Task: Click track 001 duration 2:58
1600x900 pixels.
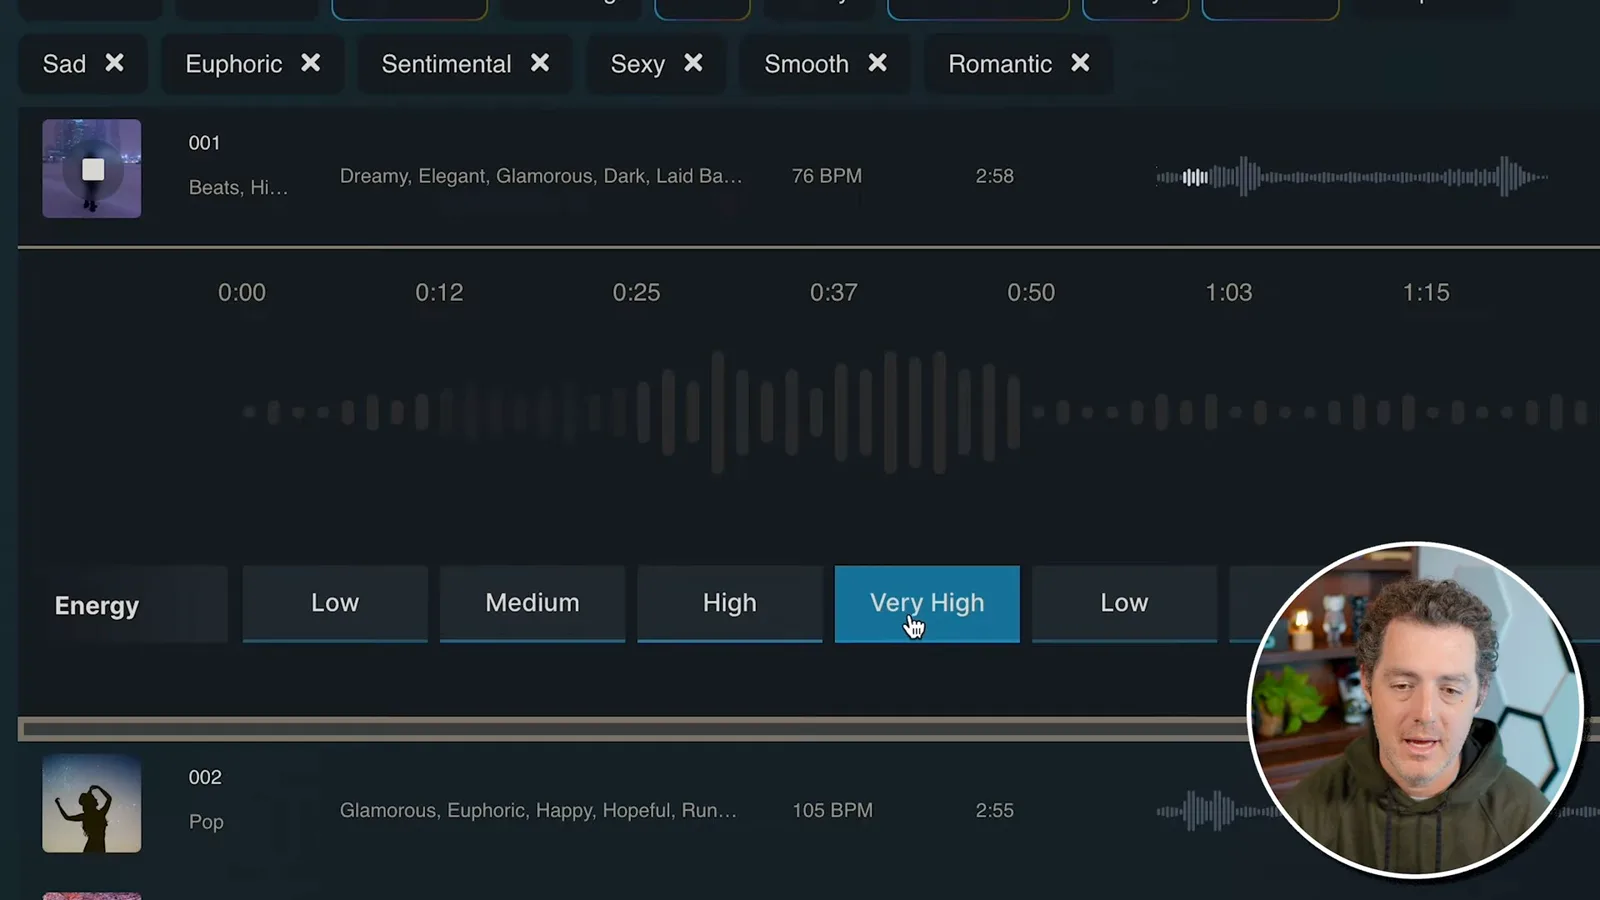Action: tap(994, 176)
